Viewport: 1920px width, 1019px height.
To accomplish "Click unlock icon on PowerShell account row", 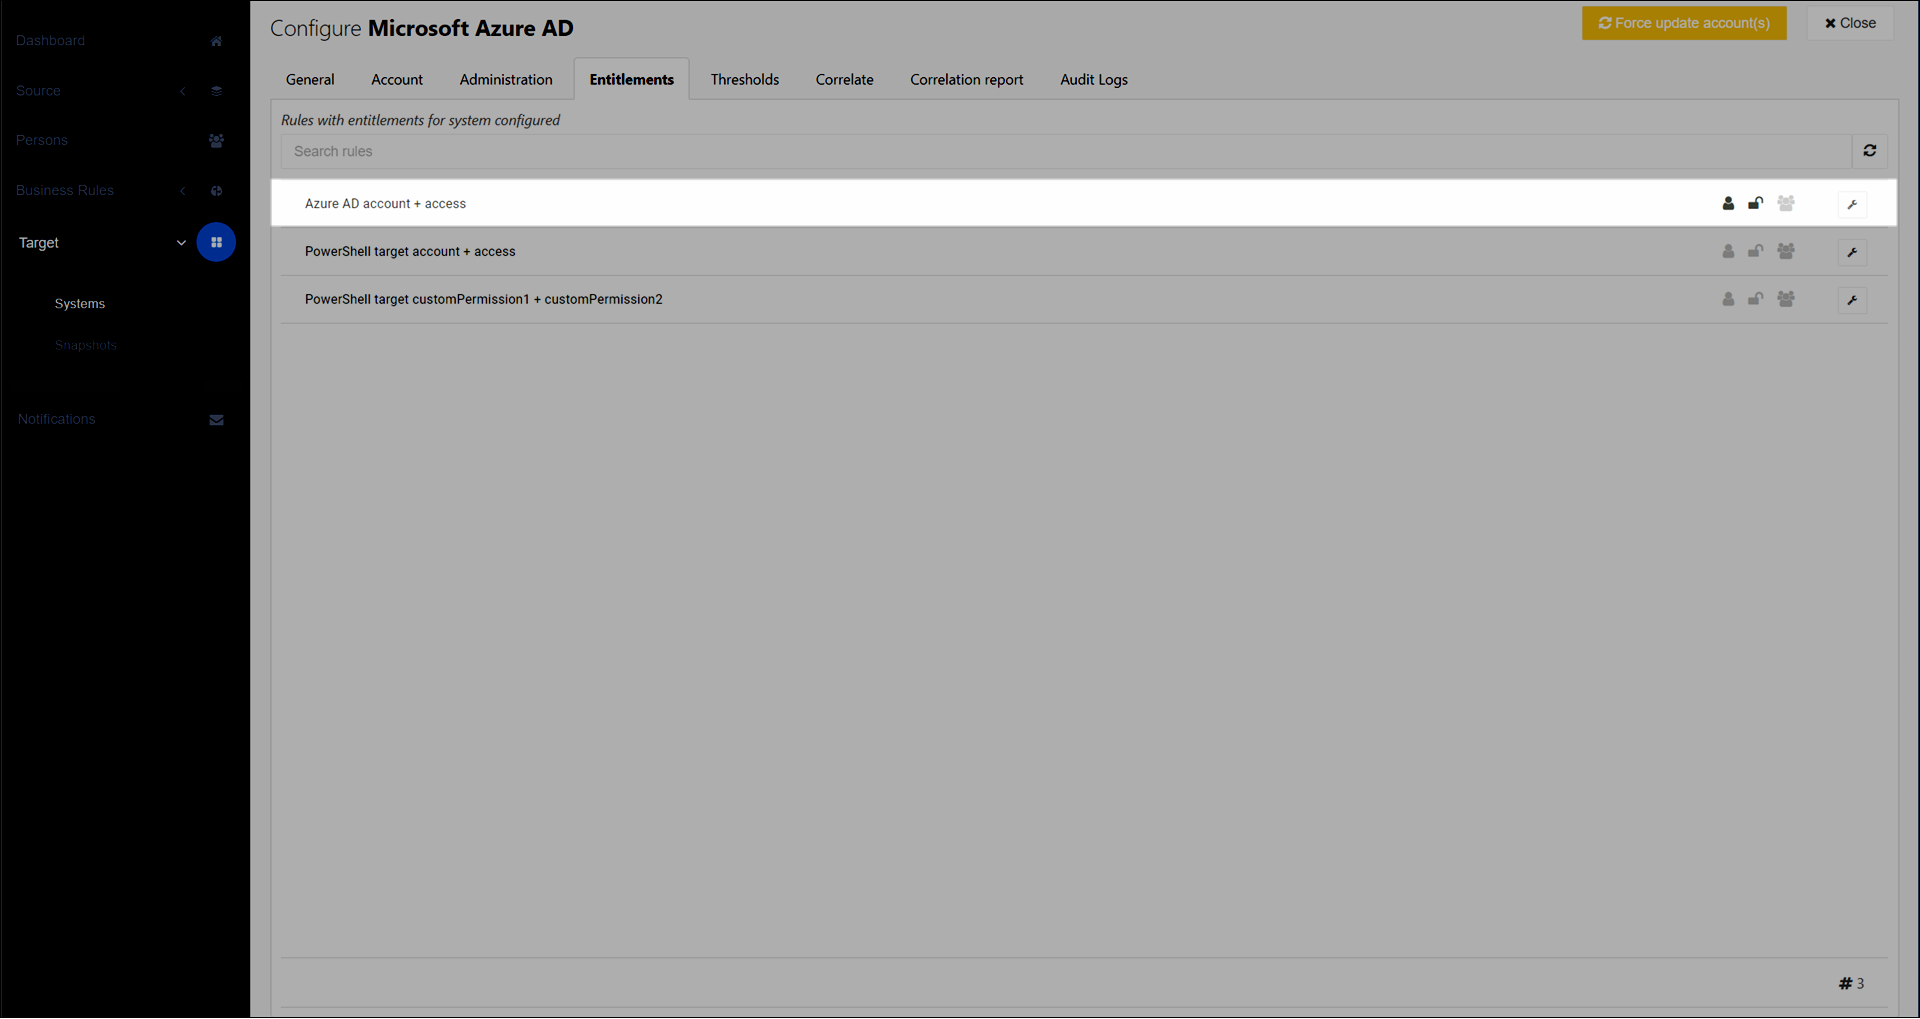I will [1755, 251].
